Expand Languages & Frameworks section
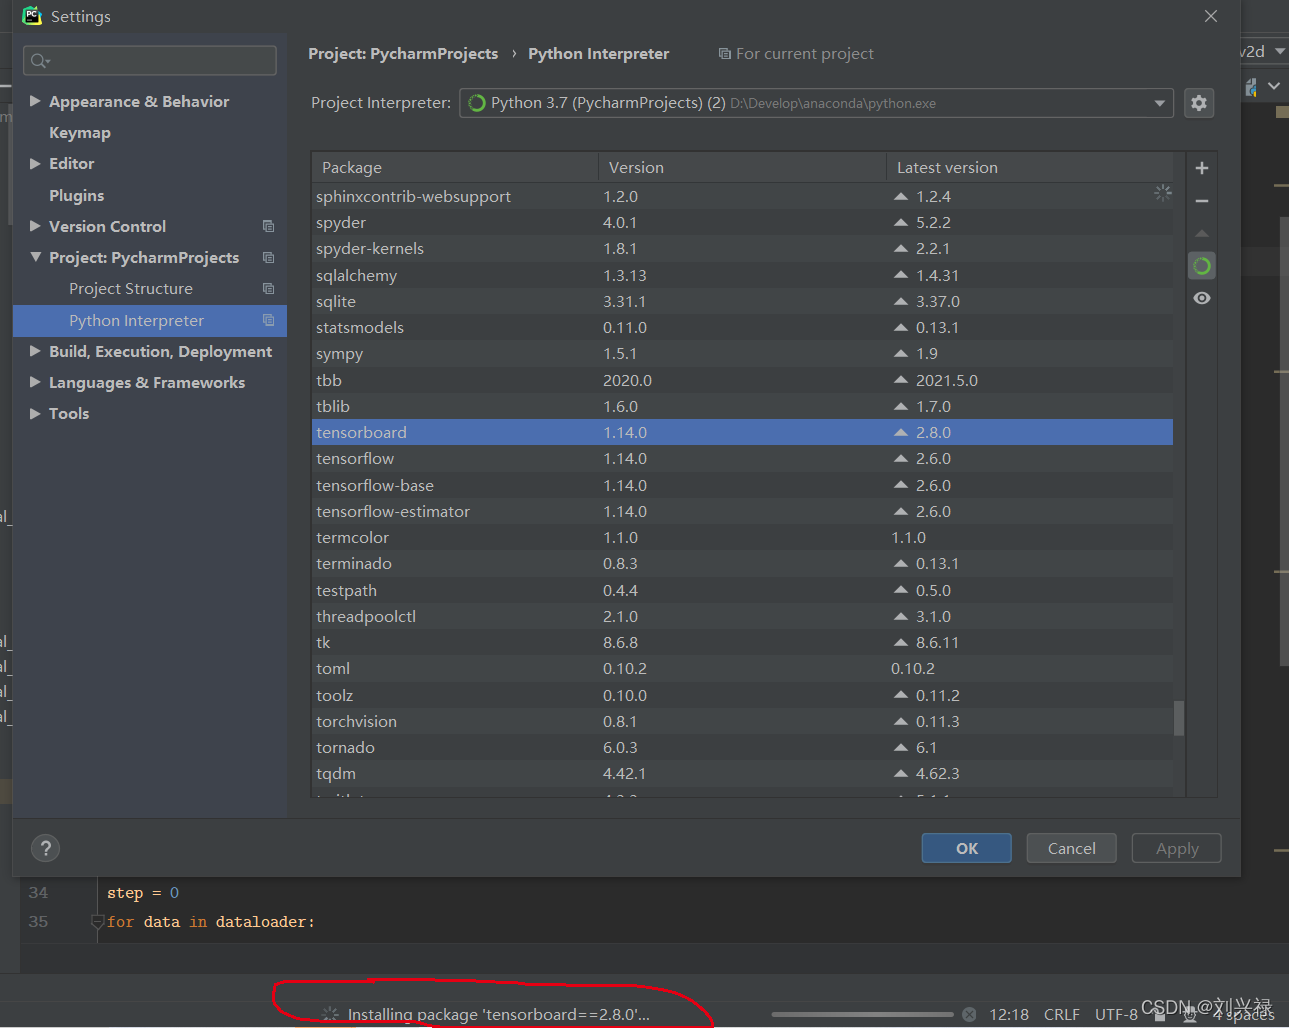 35,382
